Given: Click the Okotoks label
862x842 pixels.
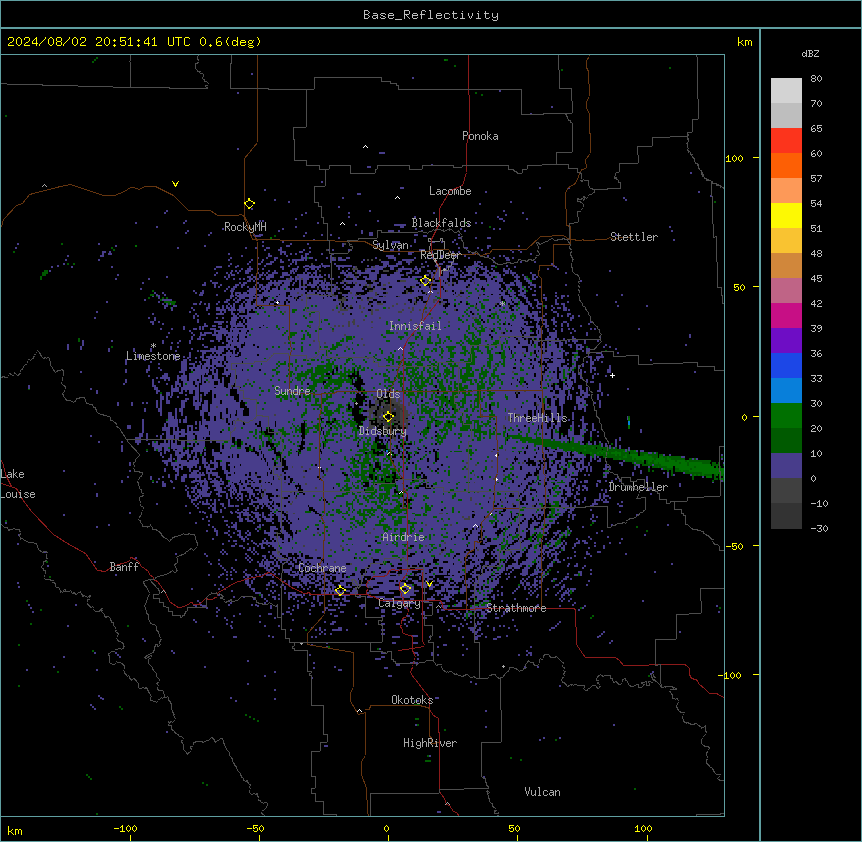Looking at the screenshot, I should tap(412, 700).
